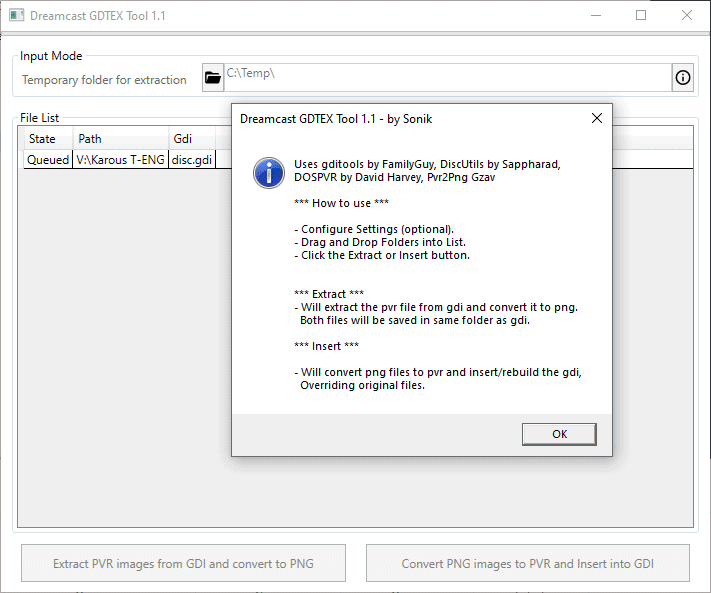Sort by the Path column header
The image size is (711, 593).
[121, 139]
